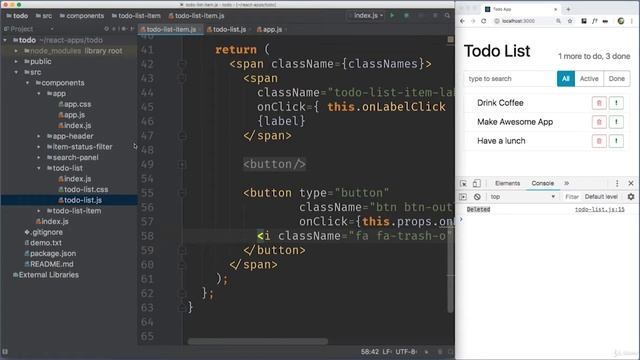This screenshot has width=640, height=360.
Task: Open the browser profile avatar
Action: click(x=620, y=21)
